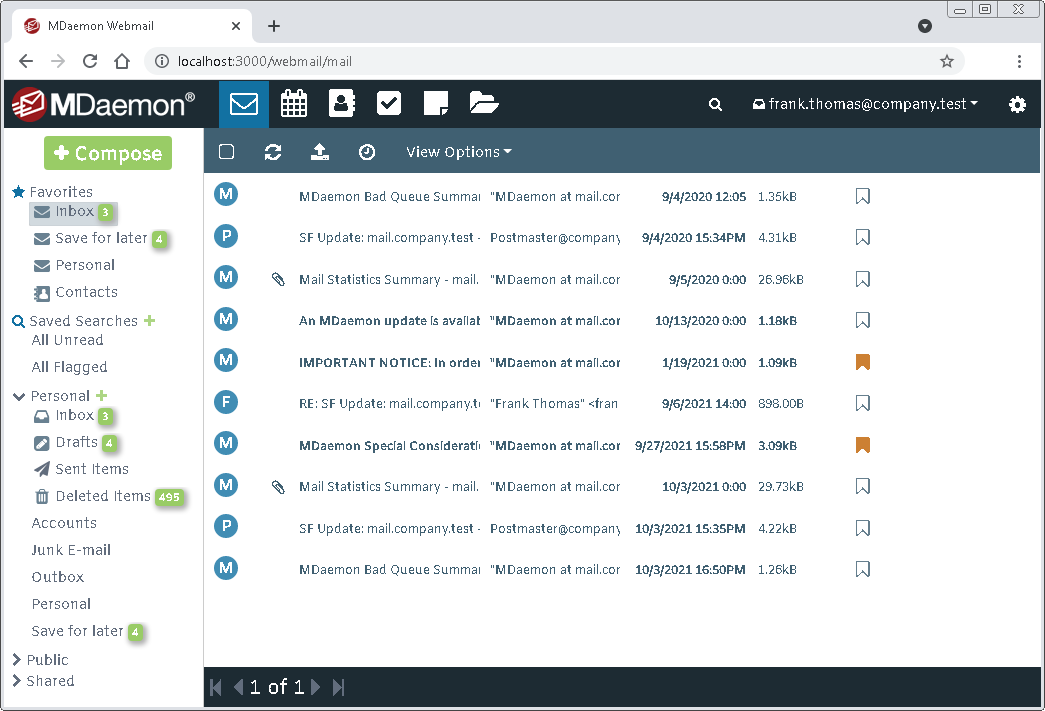
Task: Click the search magnifier icon
Action: (715, 105)
